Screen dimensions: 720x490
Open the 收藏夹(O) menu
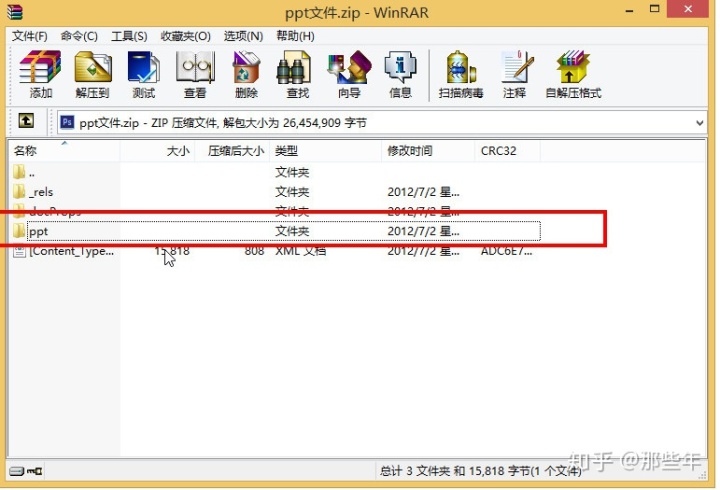tap(186, 36)
